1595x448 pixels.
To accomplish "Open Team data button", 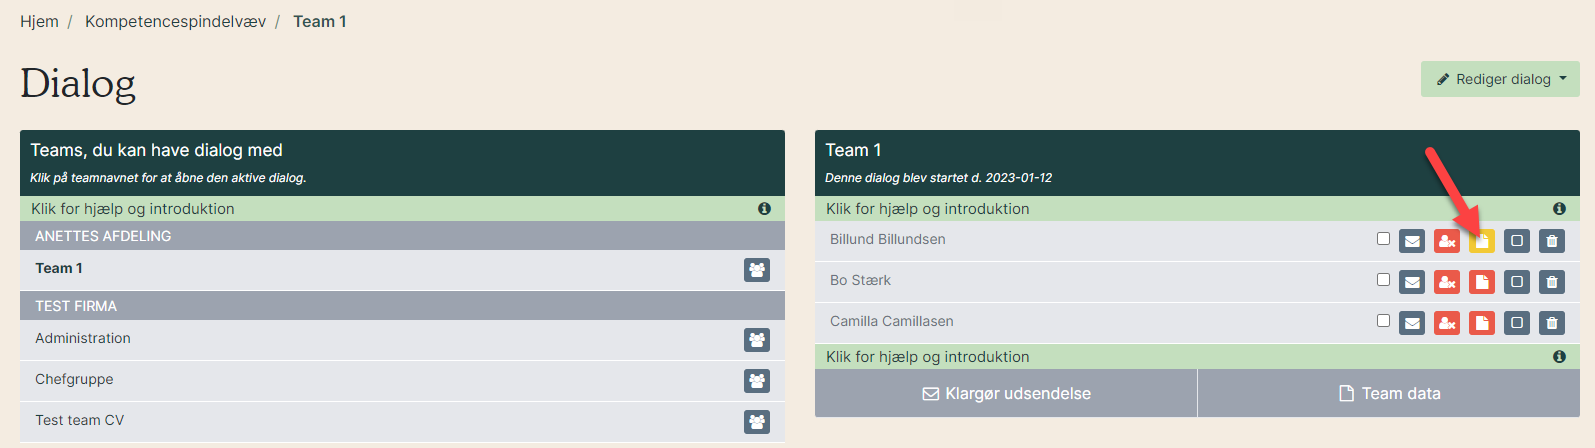I will coord(1389,393).
